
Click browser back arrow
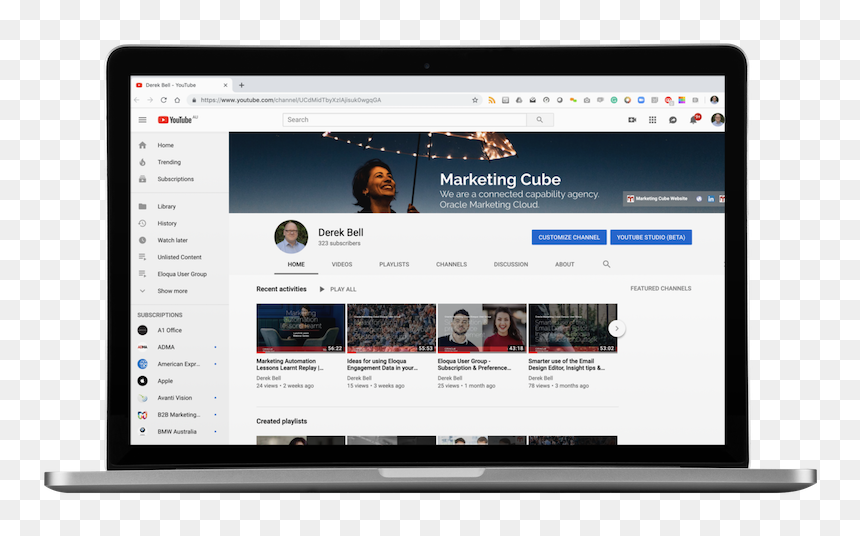point(137,100)
